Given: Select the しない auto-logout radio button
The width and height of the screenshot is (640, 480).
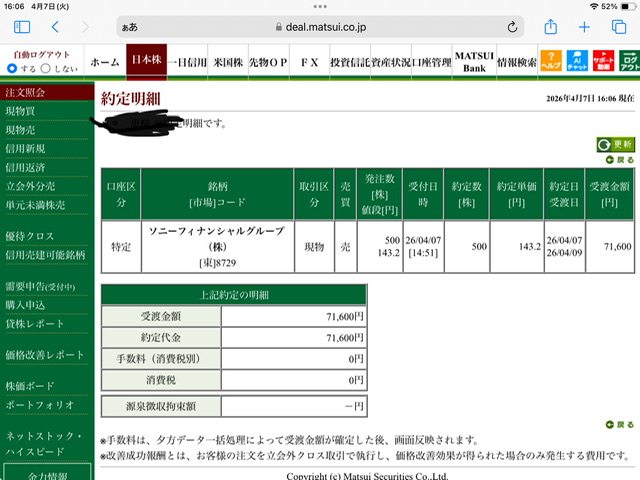Looking at the screenshot, I should pyautogui.click(x=46, y=68).
